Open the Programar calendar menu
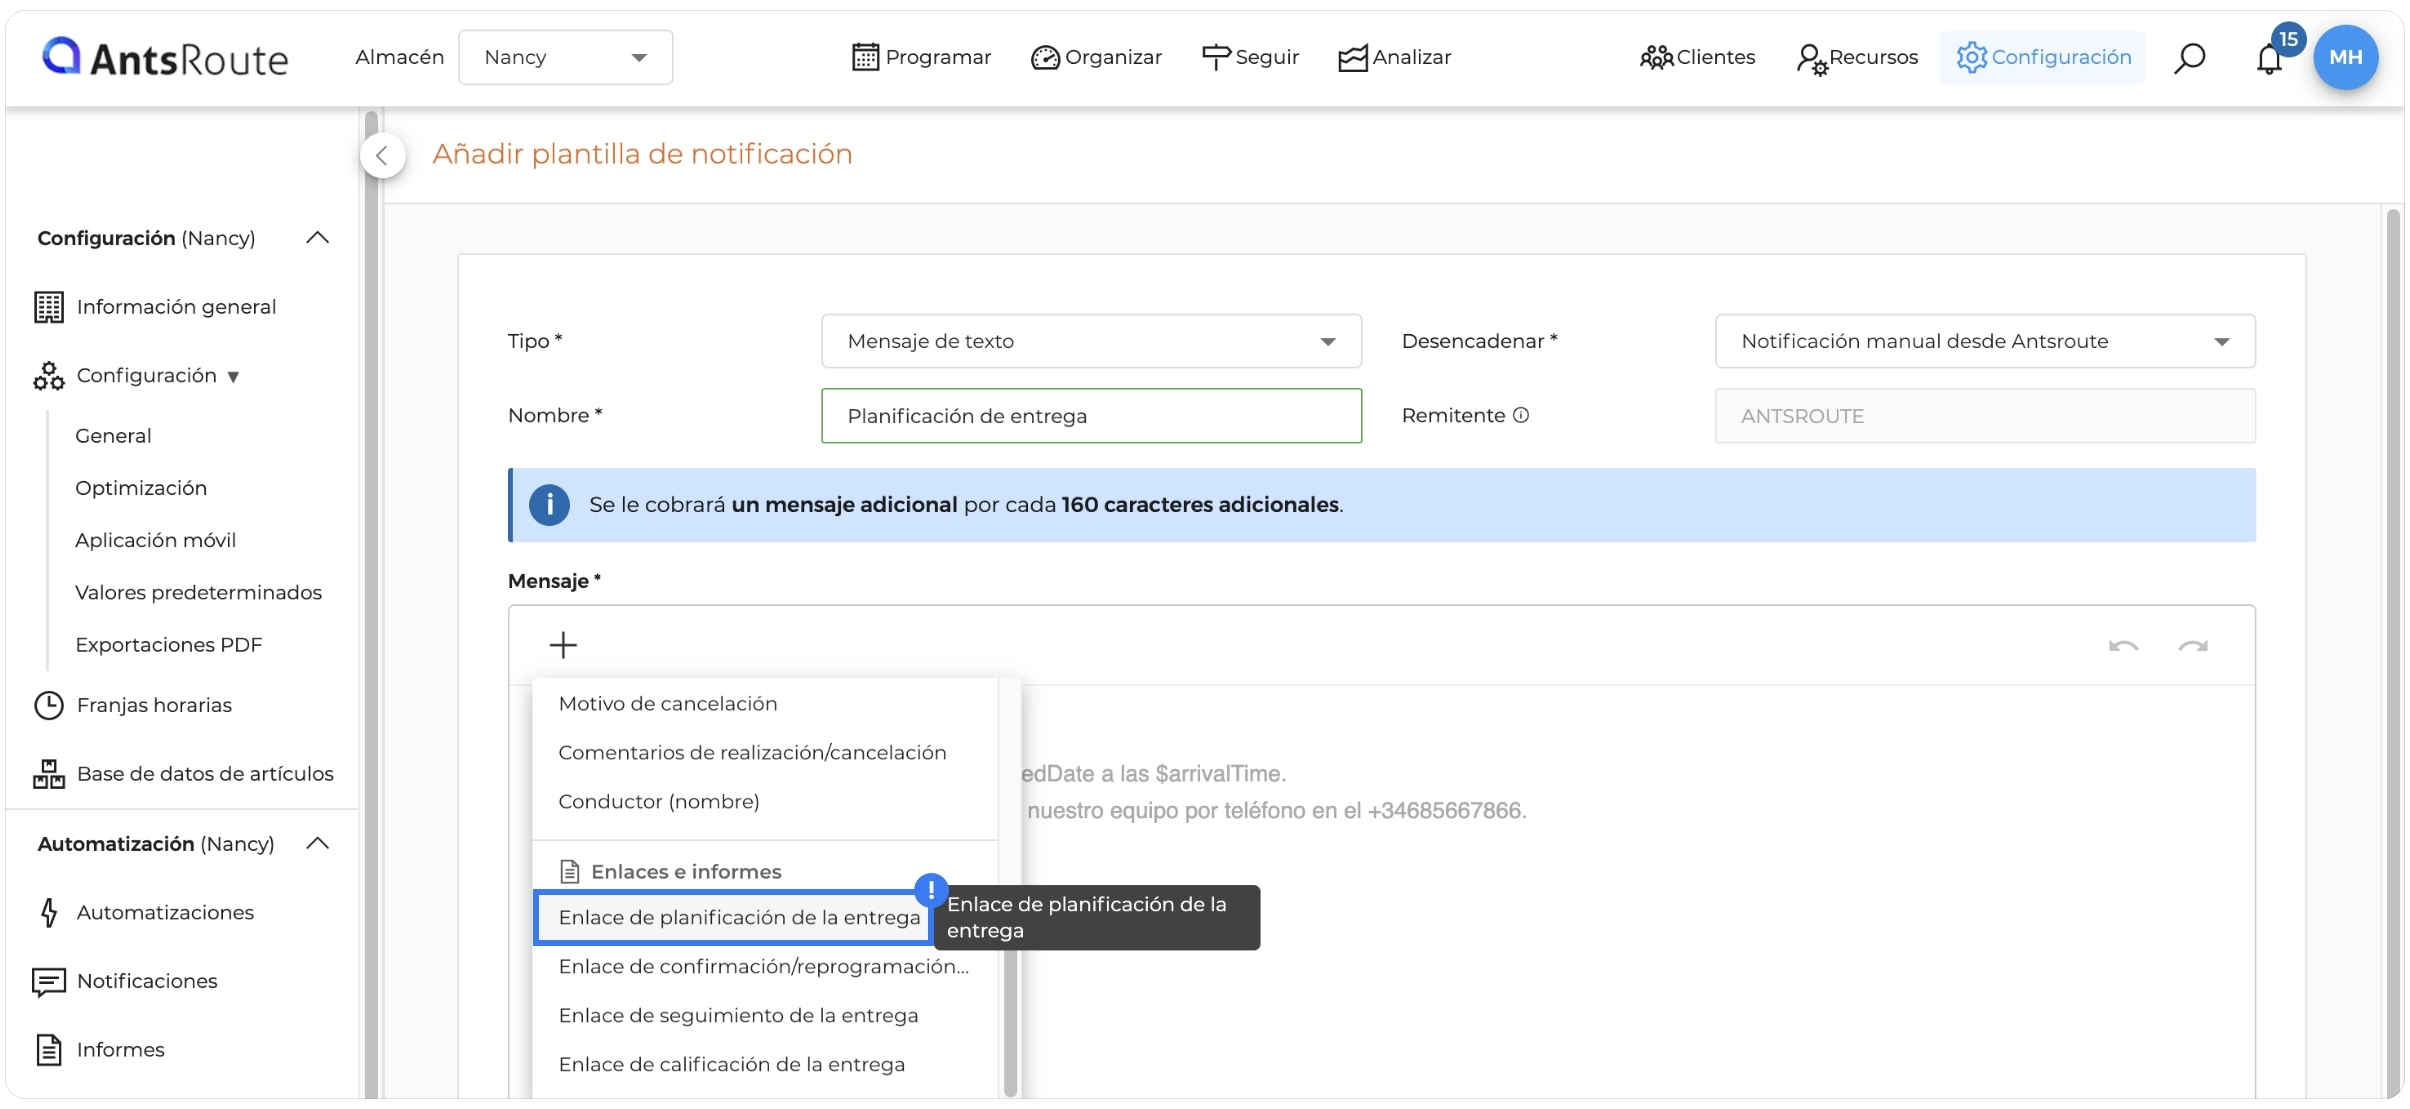Screen dimensions: 2410x1109 [921, 57]
